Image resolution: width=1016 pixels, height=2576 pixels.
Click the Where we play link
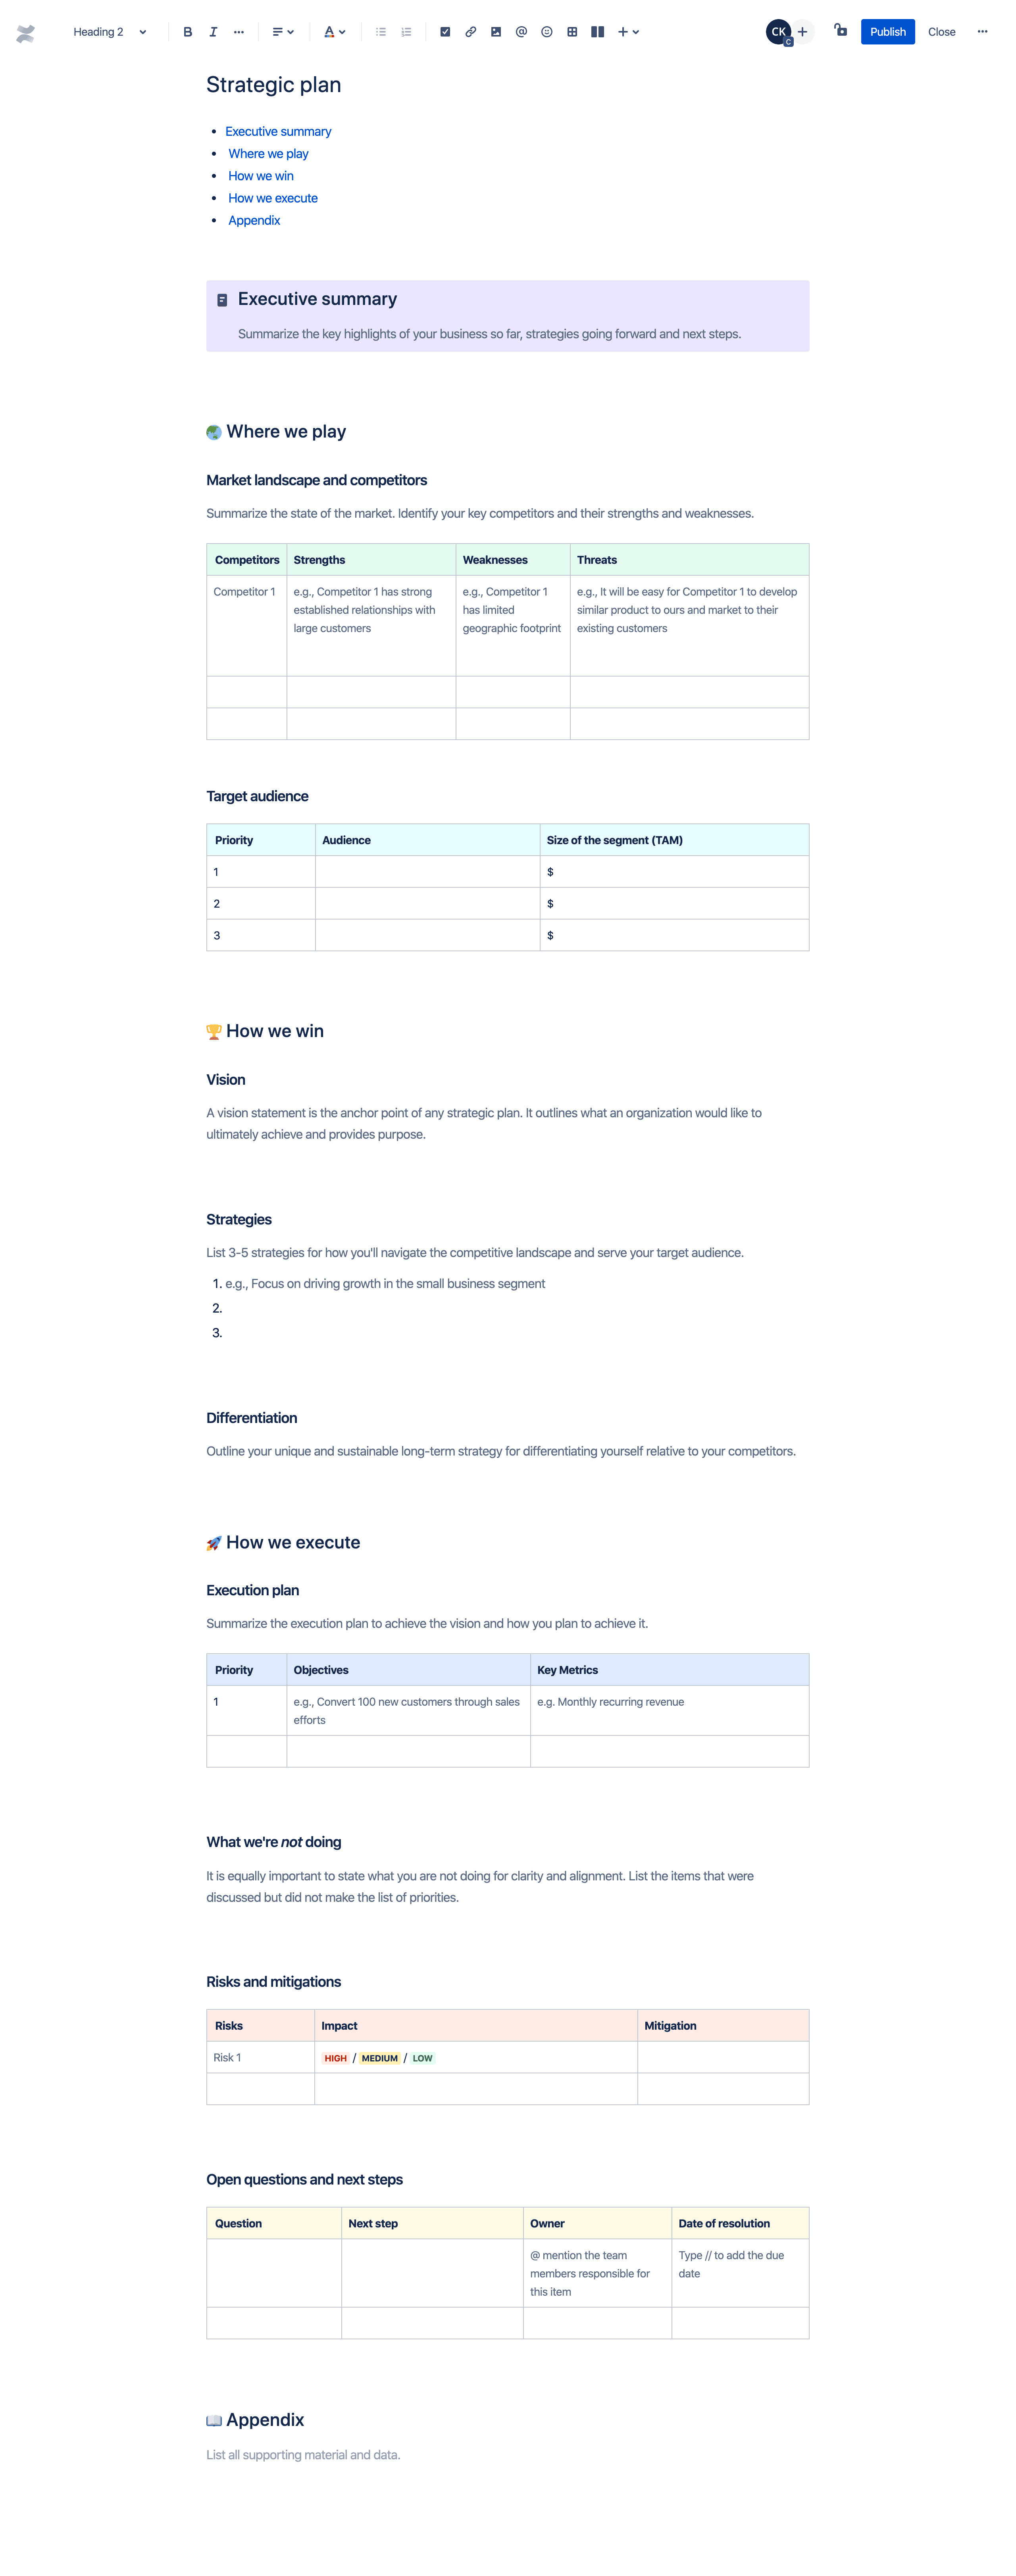click(267, 153)
